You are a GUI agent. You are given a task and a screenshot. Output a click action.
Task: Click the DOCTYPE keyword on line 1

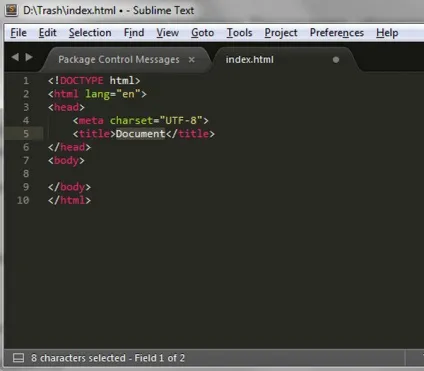tap(82, 81)
